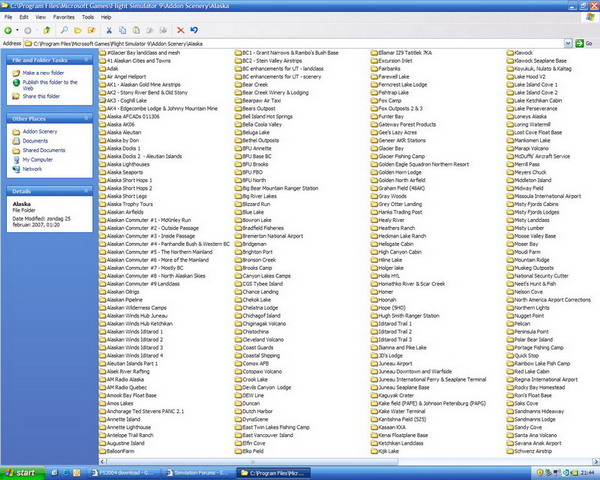Collapse the File and Folder Tasks panel
The image size is (600, 480).
86,61
